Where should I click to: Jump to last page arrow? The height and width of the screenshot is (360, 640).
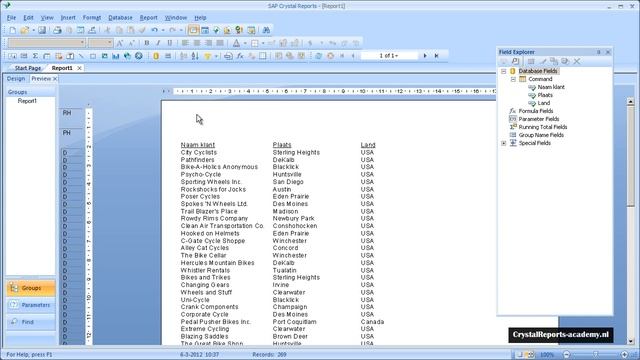point(436,56)
